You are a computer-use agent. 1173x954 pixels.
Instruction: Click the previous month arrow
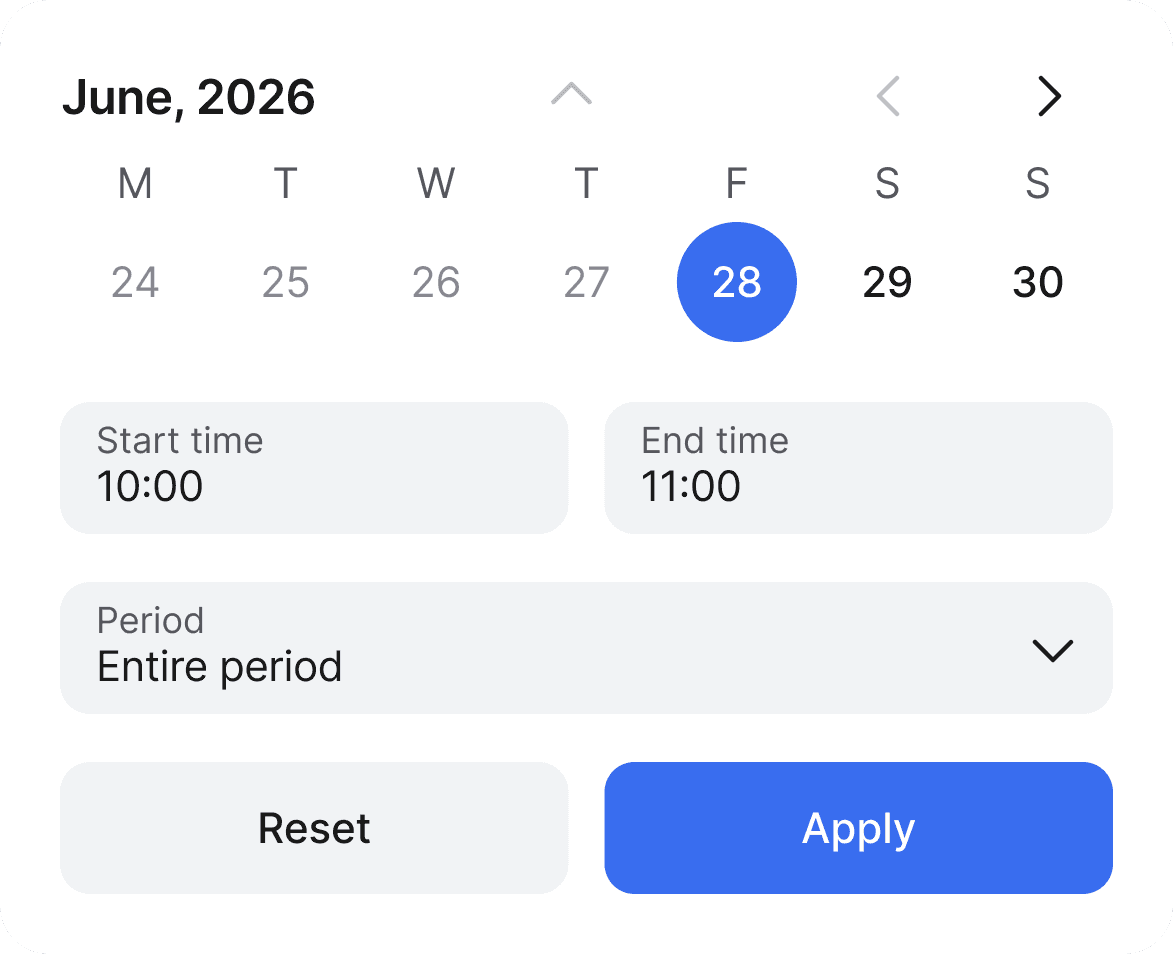[x=887, y=96]
